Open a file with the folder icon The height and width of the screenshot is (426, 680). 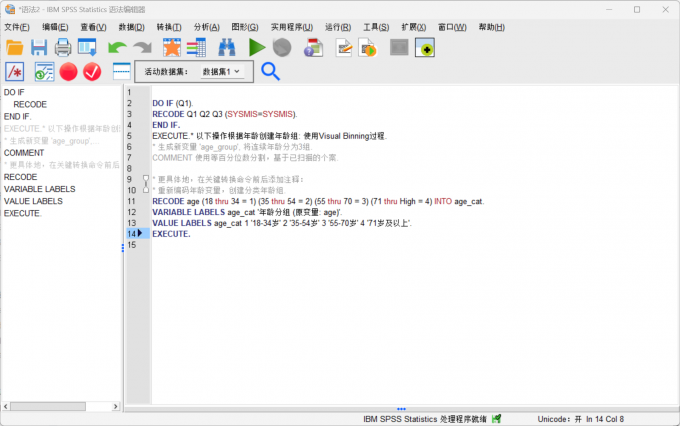coord(15,47)
